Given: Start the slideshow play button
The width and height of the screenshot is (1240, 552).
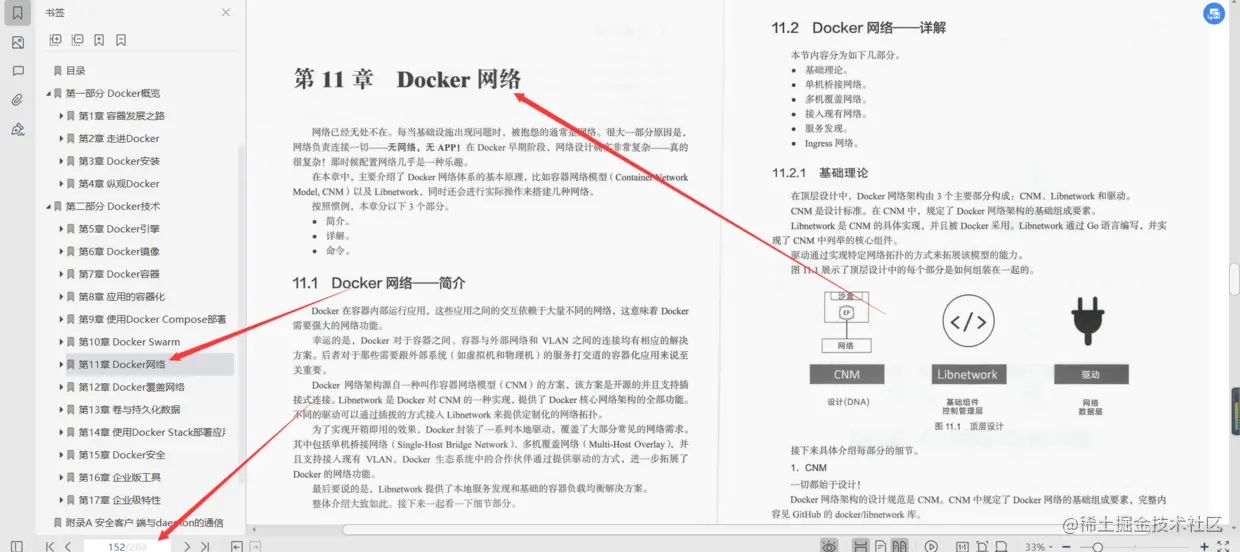Looking at the screenshot, I should [931, 546].
